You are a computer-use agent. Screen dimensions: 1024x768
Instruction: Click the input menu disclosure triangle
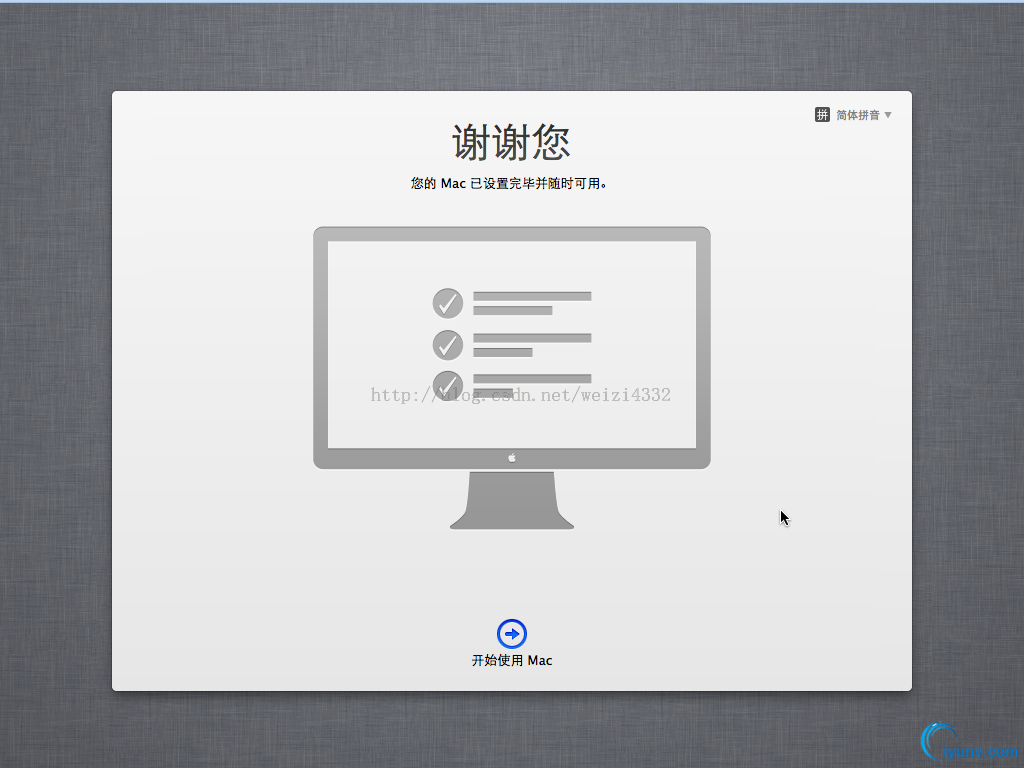(888, 115)
